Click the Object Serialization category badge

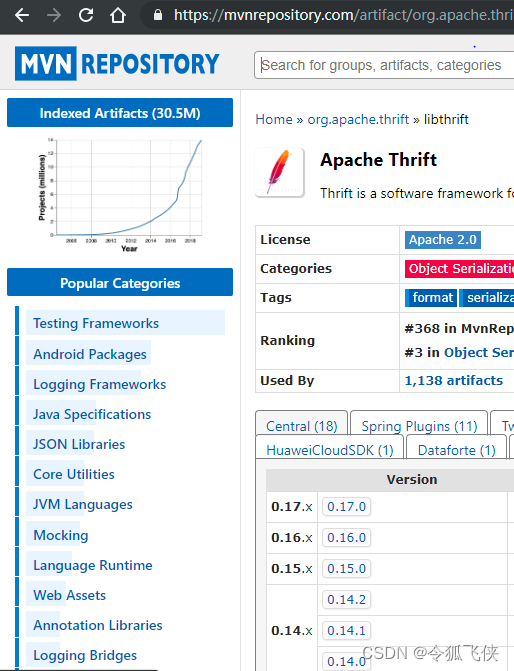(x=459, y=269)
